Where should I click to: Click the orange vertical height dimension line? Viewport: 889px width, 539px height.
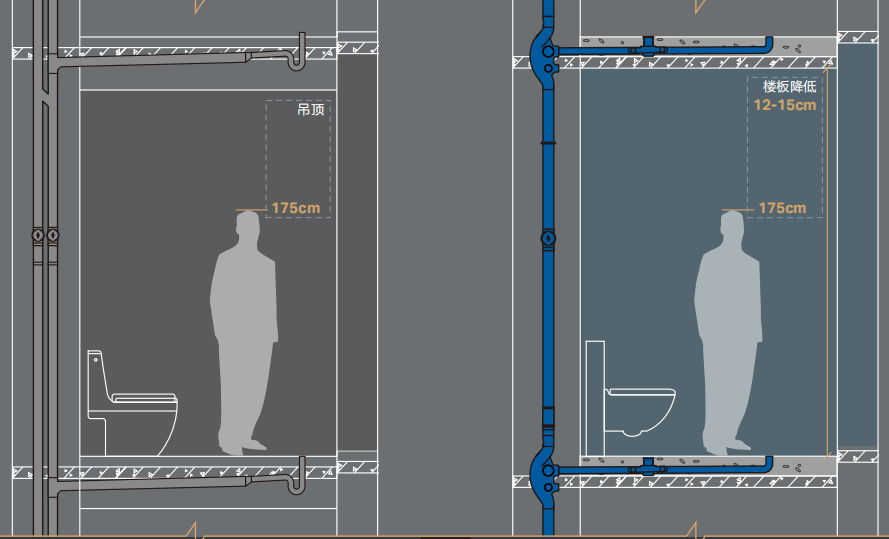pyautogui.click(x=828, y=260)
